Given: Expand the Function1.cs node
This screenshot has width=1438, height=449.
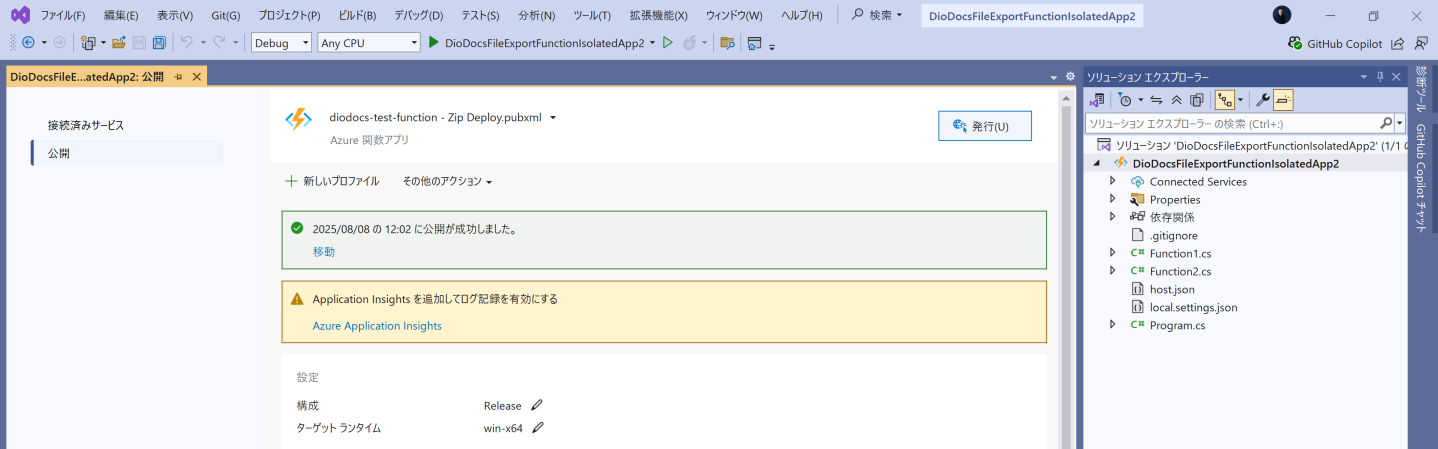Looking at the screenshot, I should (1112, 253).
